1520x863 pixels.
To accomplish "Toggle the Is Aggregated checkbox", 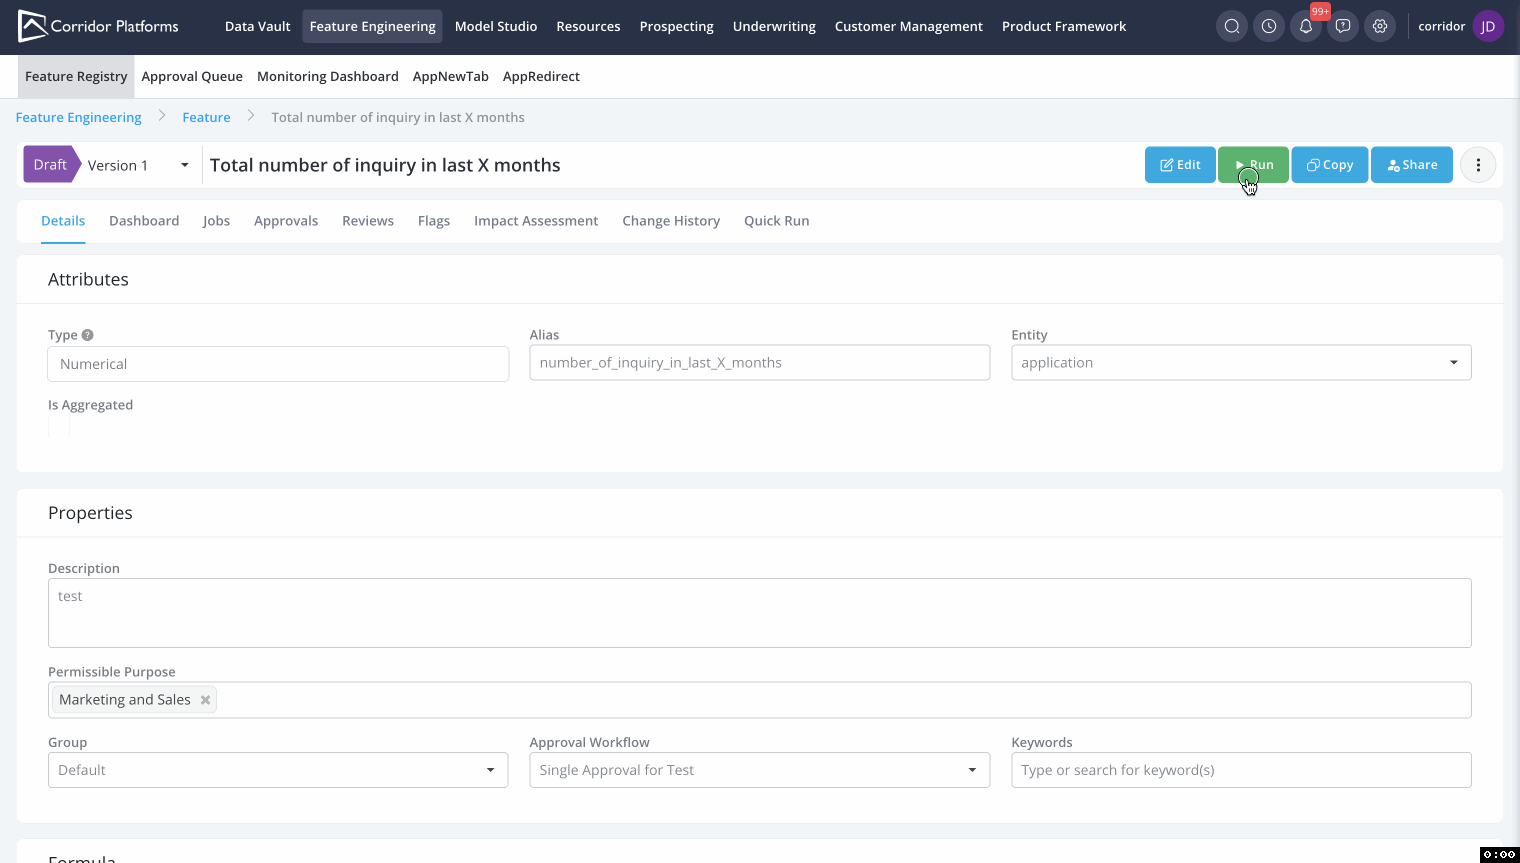I will pos(59,428).
